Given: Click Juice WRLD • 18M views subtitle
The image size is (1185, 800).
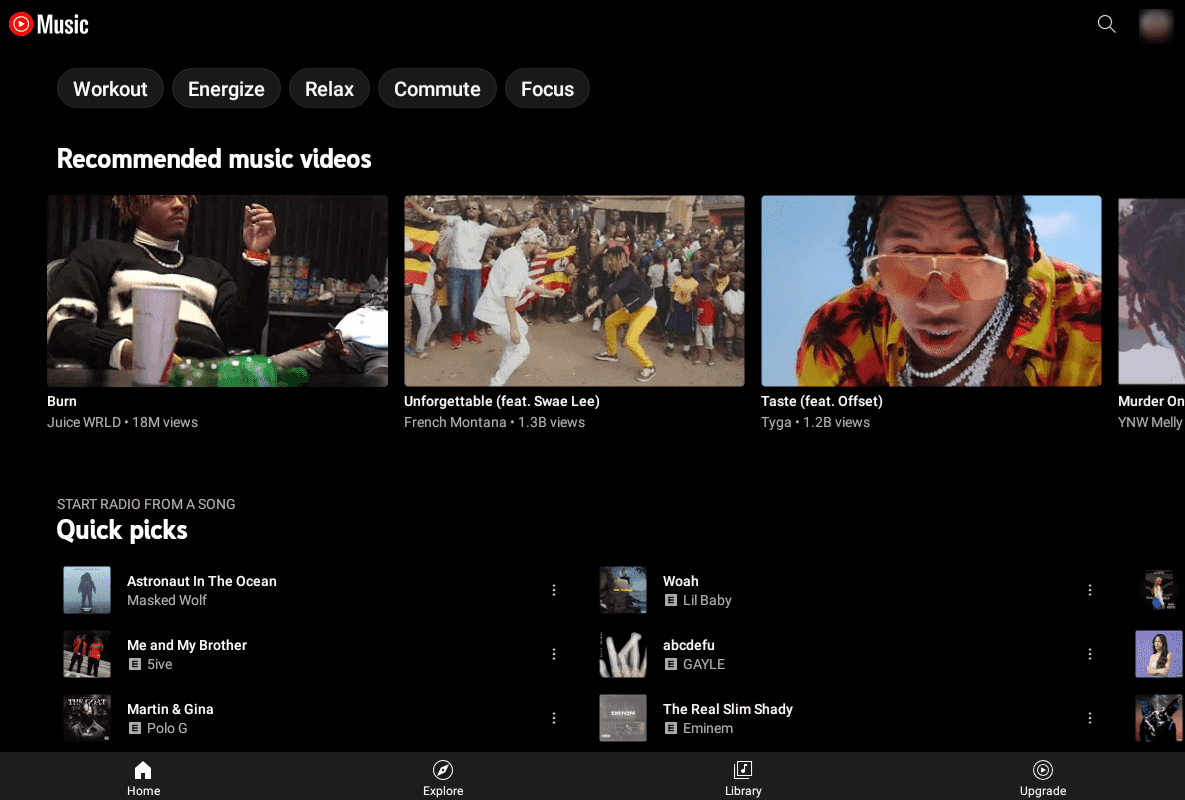Looking at the screenshot, I should coord(122,422).
